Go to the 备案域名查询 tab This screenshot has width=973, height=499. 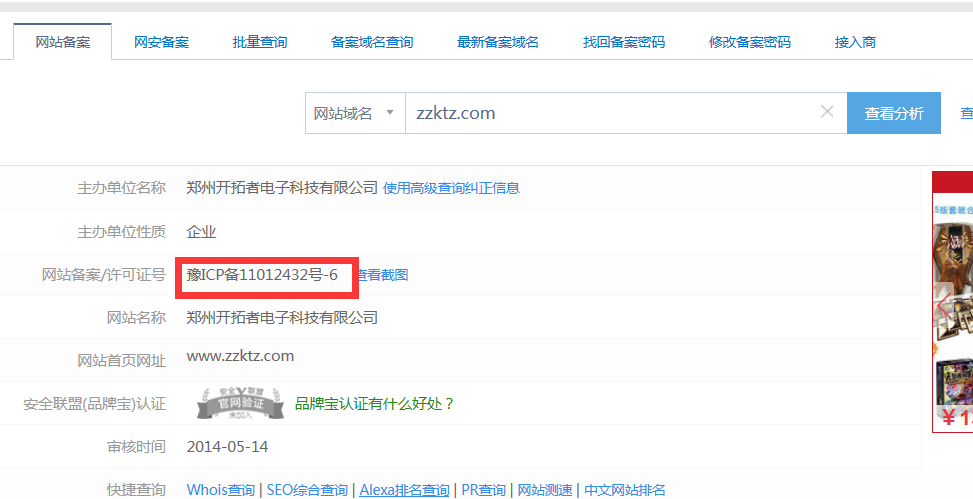tap(371, 42)
